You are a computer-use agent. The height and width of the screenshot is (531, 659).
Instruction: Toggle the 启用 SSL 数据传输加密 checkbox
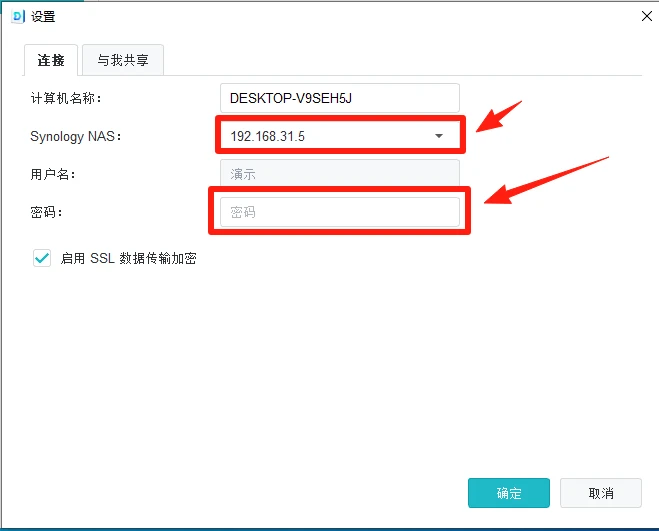(42, 258)
